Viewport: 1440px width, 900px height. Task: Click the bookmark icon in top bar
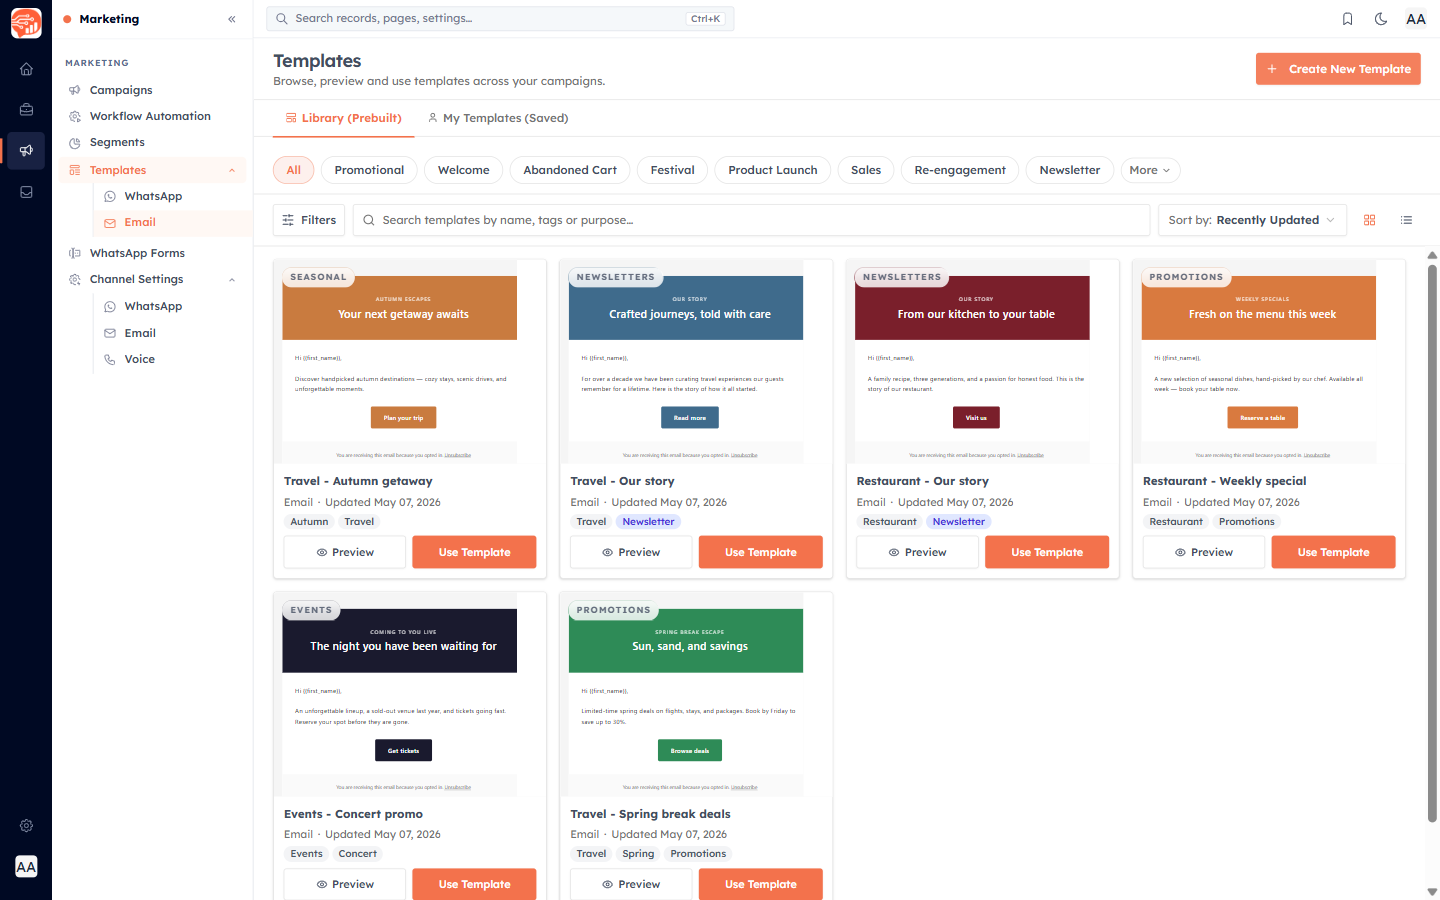(x=1348, y=19)
